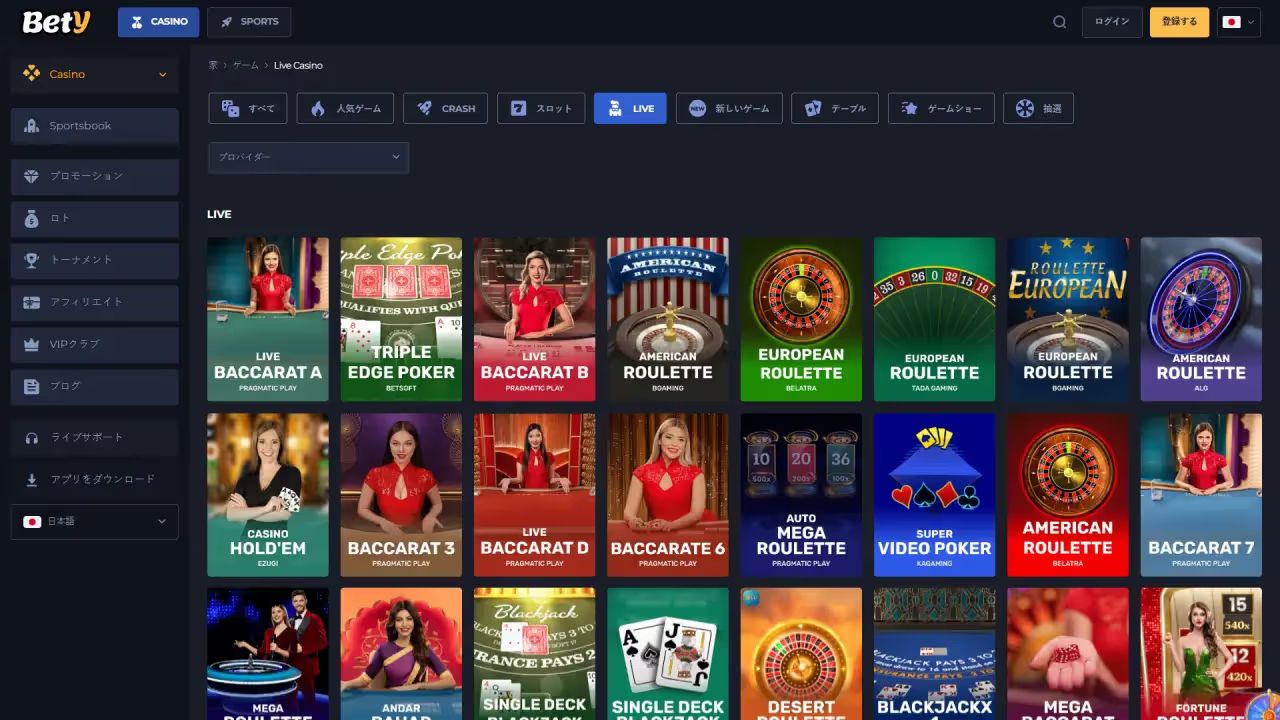
Task: Click the ログイン login button
Action: pyautogui.click(x=1111, y=22)
